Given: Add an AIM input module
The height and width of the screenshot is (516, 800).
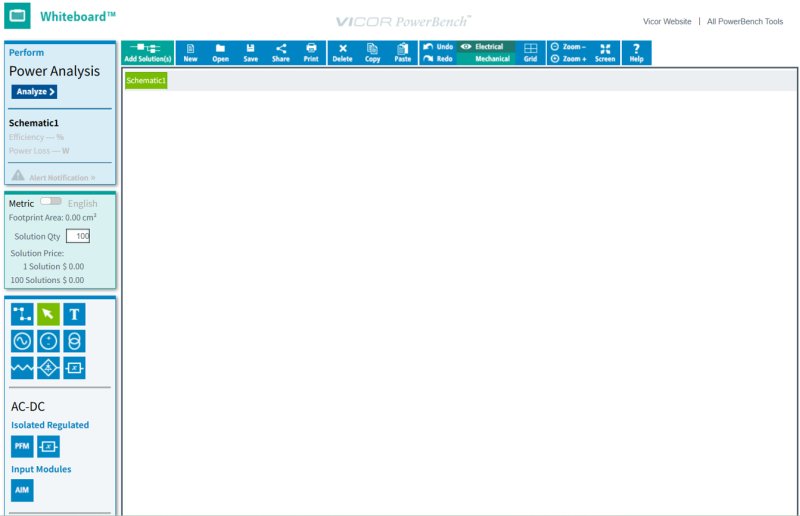Looking at the screenshot, I should click(22, 490).
